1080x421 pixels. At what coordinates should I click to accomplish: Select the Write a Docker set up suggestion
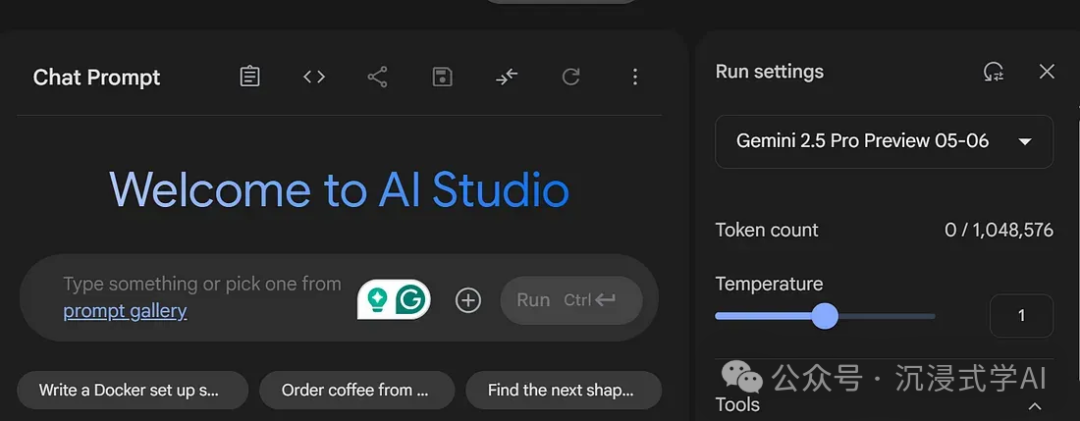[132, 390]
